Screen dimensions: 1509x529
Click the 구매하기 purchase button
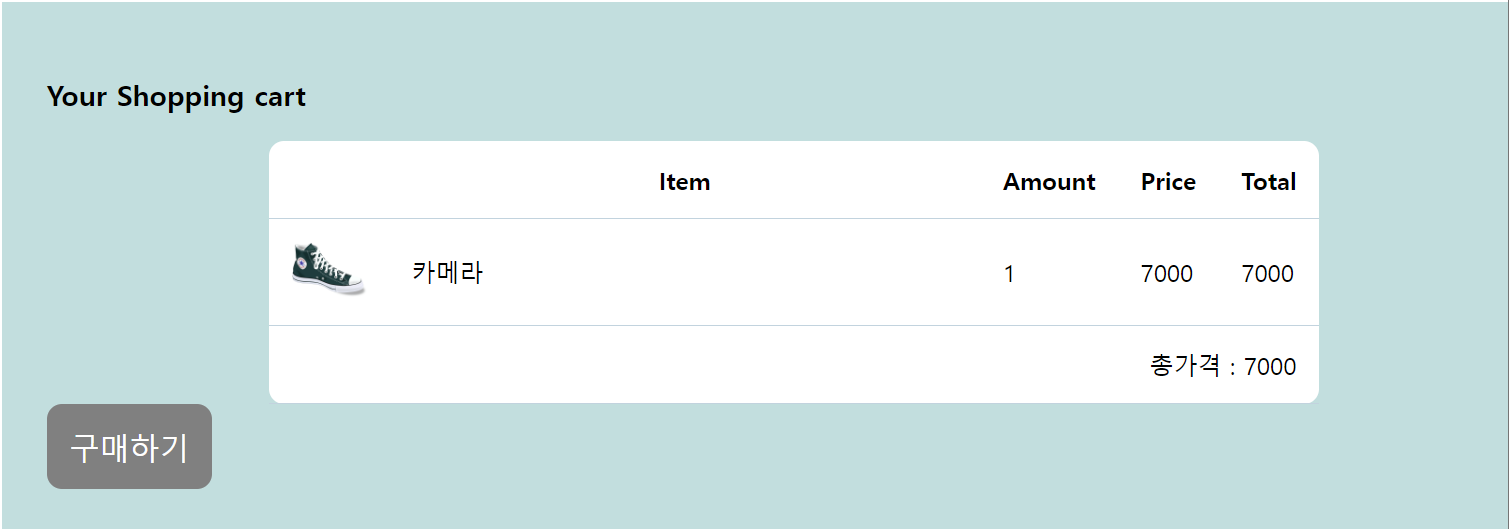129,447
